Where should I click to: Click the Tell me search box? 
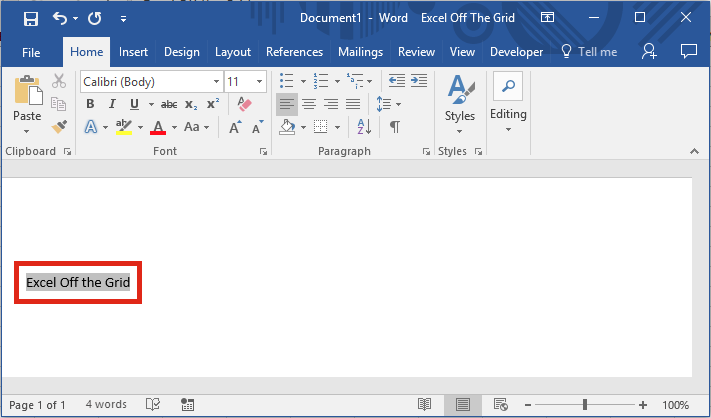pos(589,52)
